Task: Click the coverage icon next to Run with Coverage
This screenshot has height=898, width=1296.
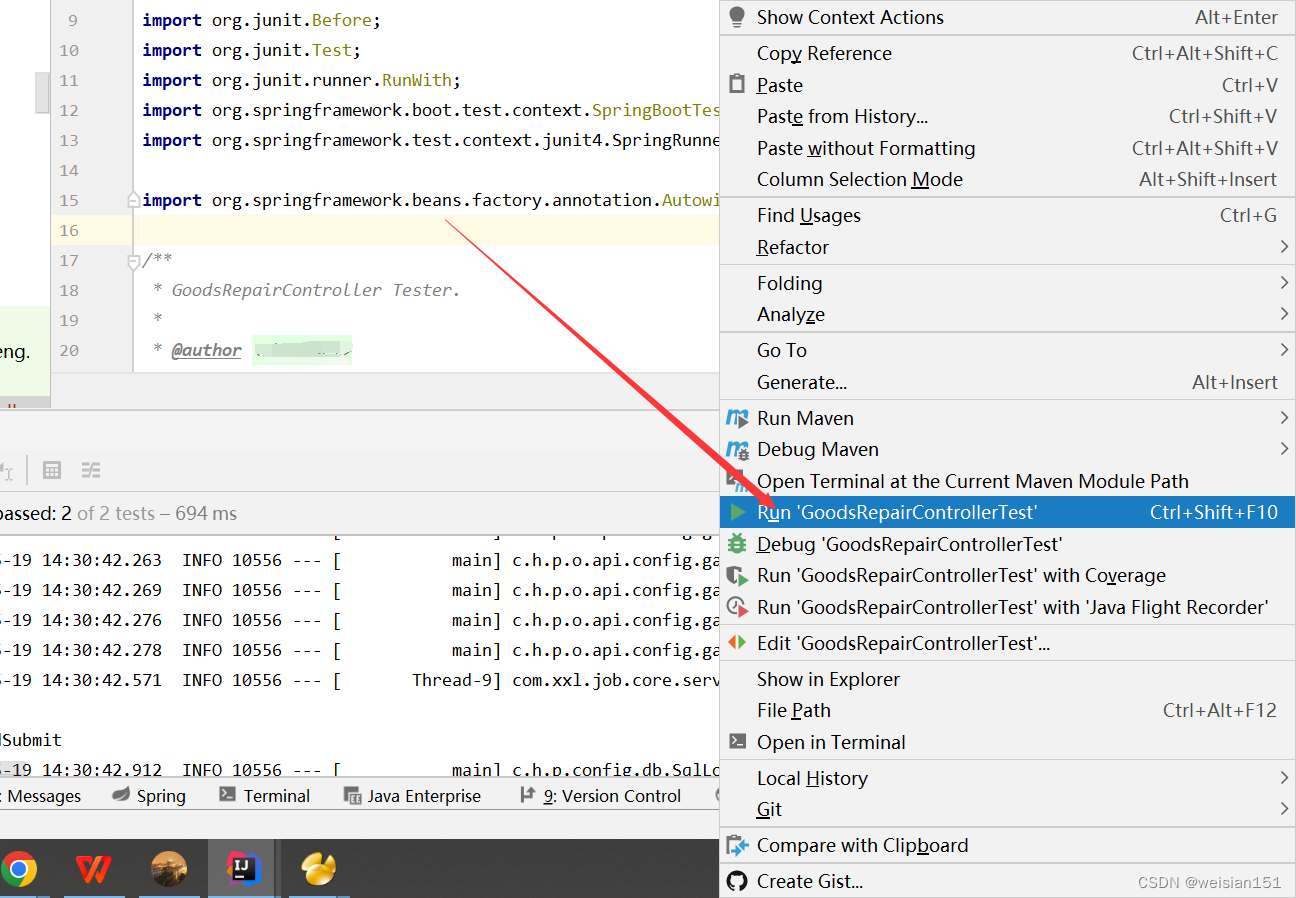Action: pos(738,576)
